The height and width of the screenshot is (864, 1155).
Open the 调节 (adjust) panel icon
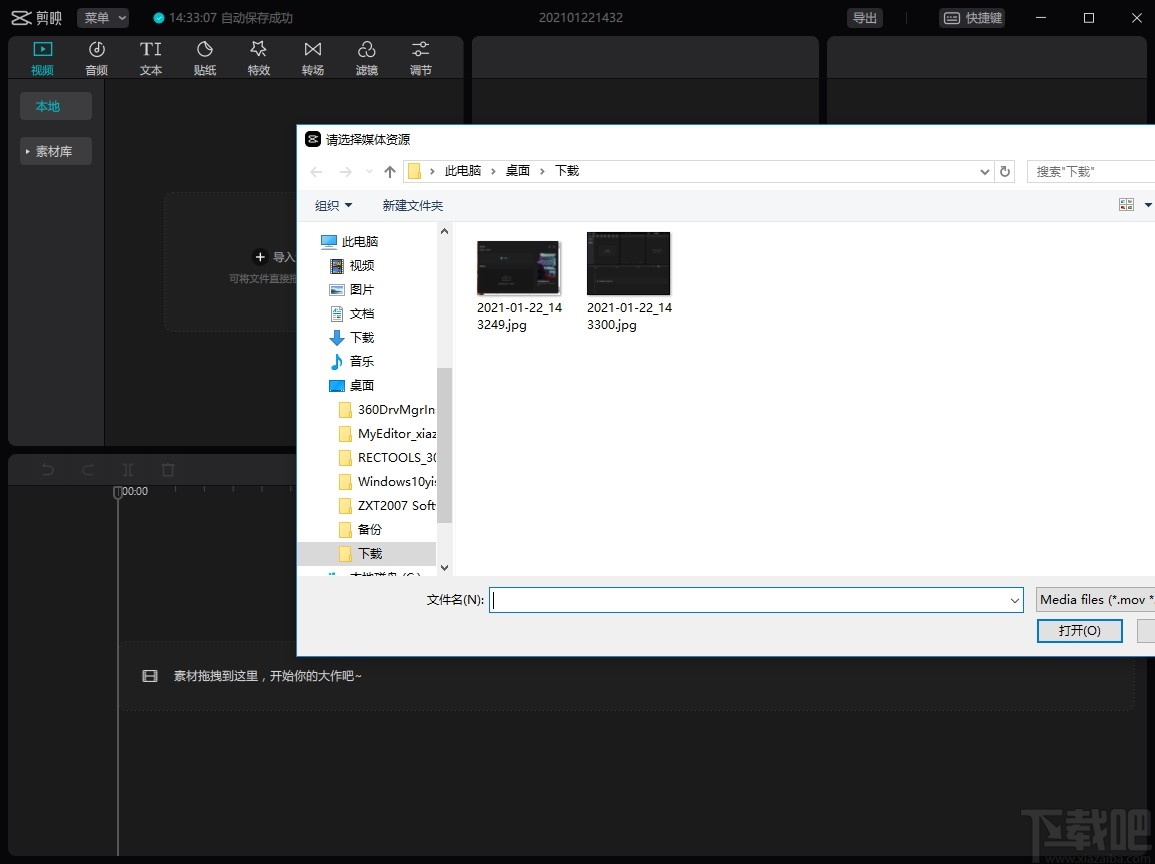421,57
